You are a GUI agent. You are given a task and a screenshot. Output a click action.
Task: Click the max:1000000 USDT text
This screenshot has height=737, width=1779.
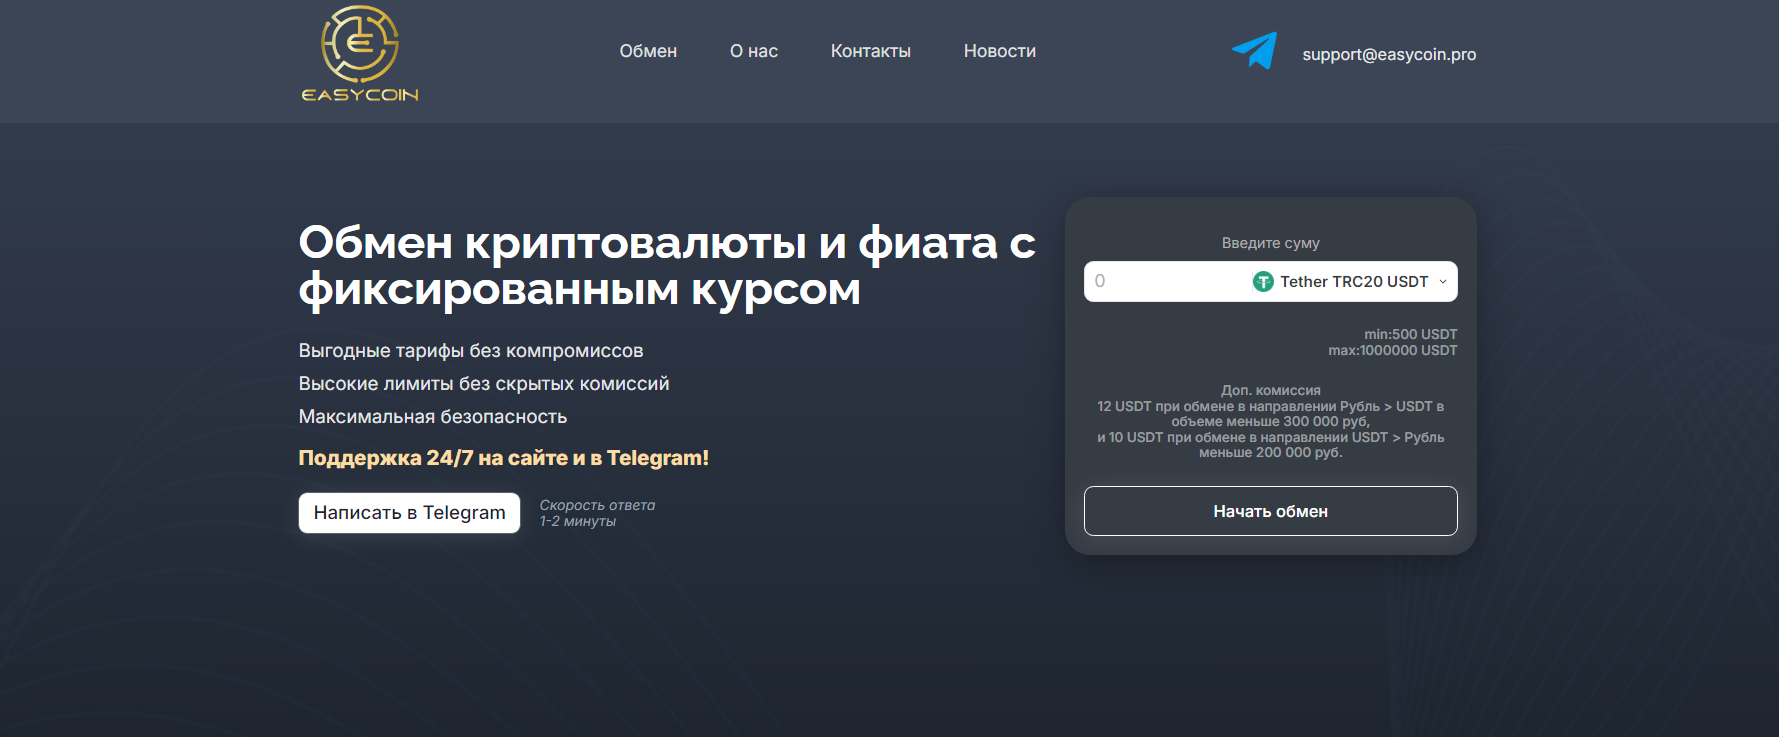1392,350
